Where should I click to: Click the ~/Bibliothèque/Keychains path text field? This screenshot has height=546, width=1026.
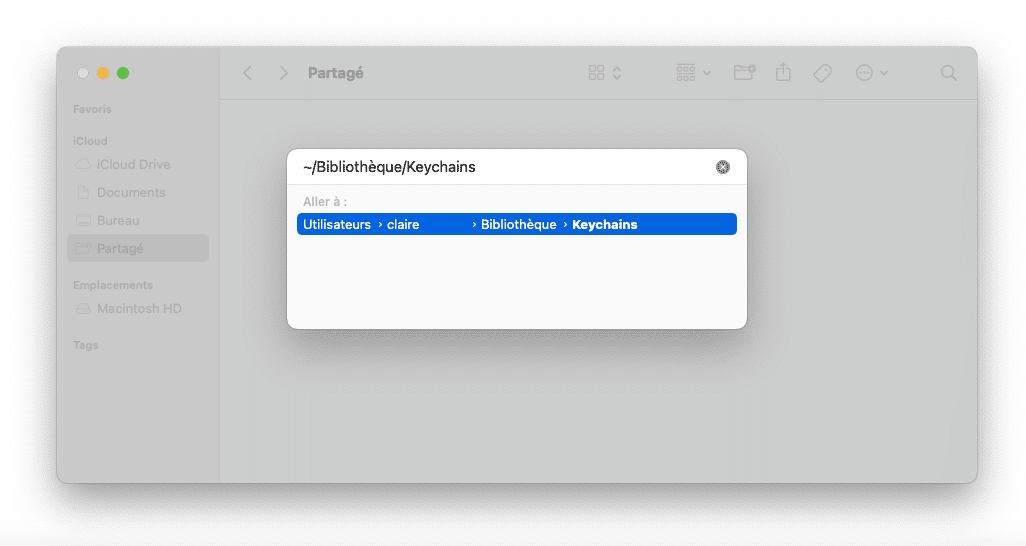(x=500, y=167)
